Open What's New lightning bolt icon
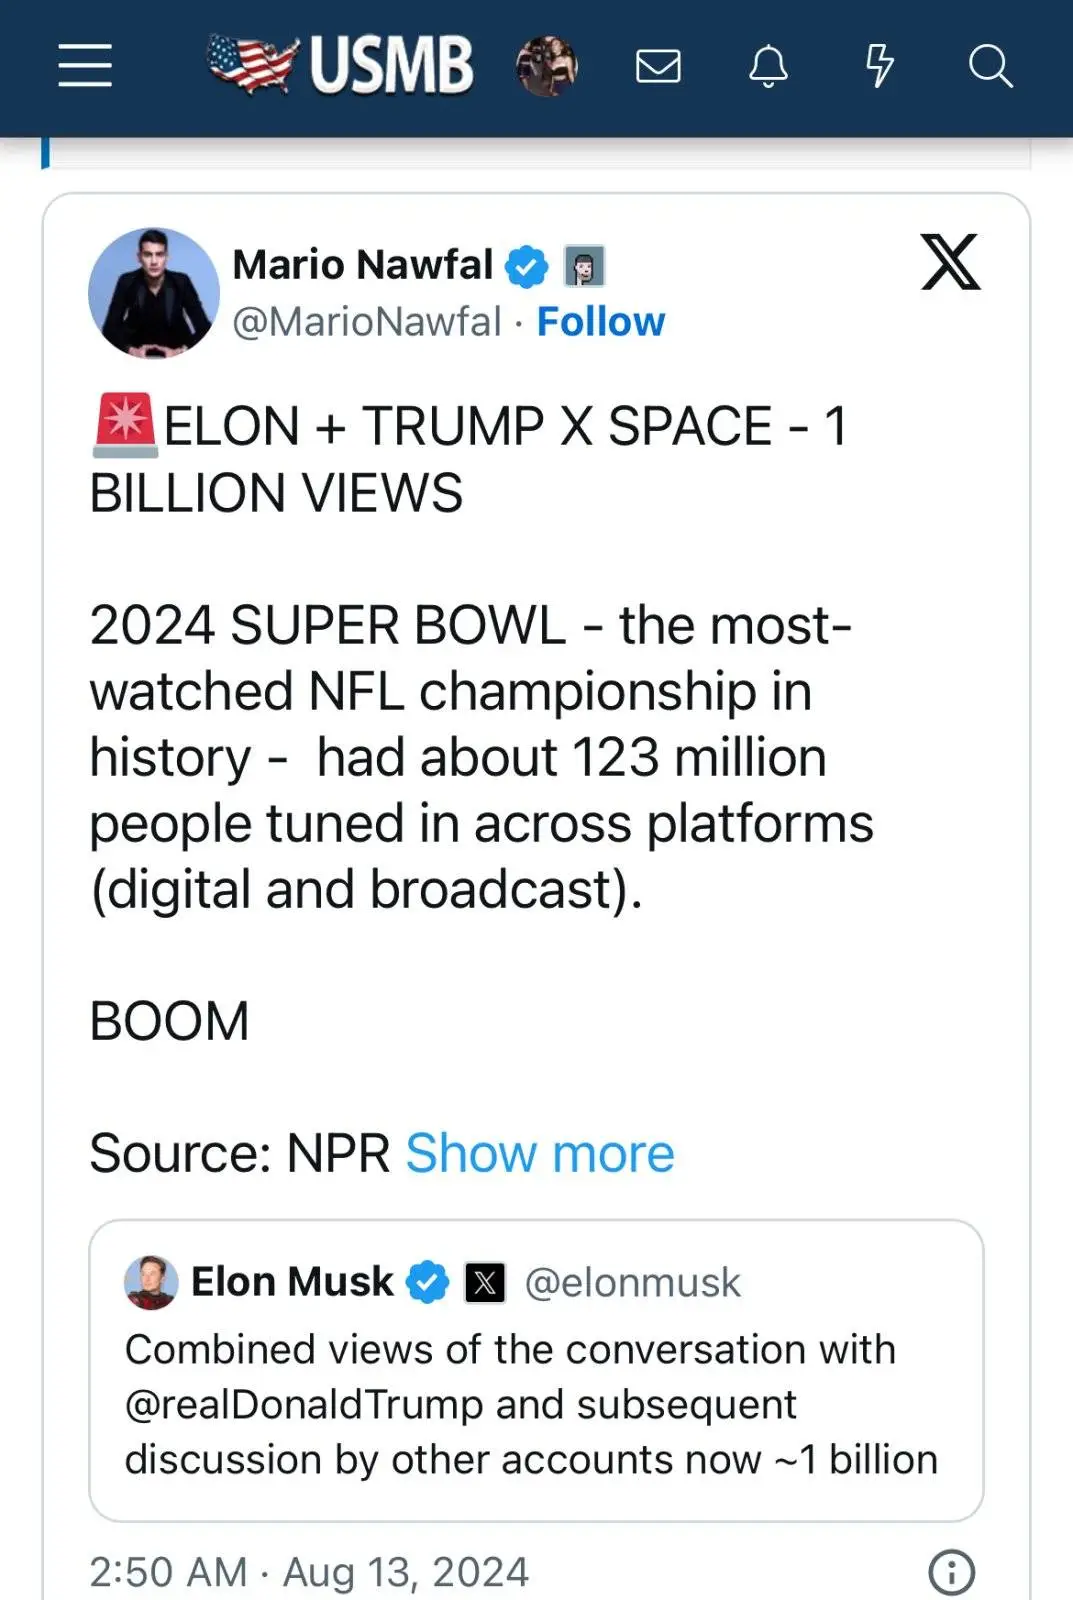The image size is (1073, 1600). click(x=879, y=66)
